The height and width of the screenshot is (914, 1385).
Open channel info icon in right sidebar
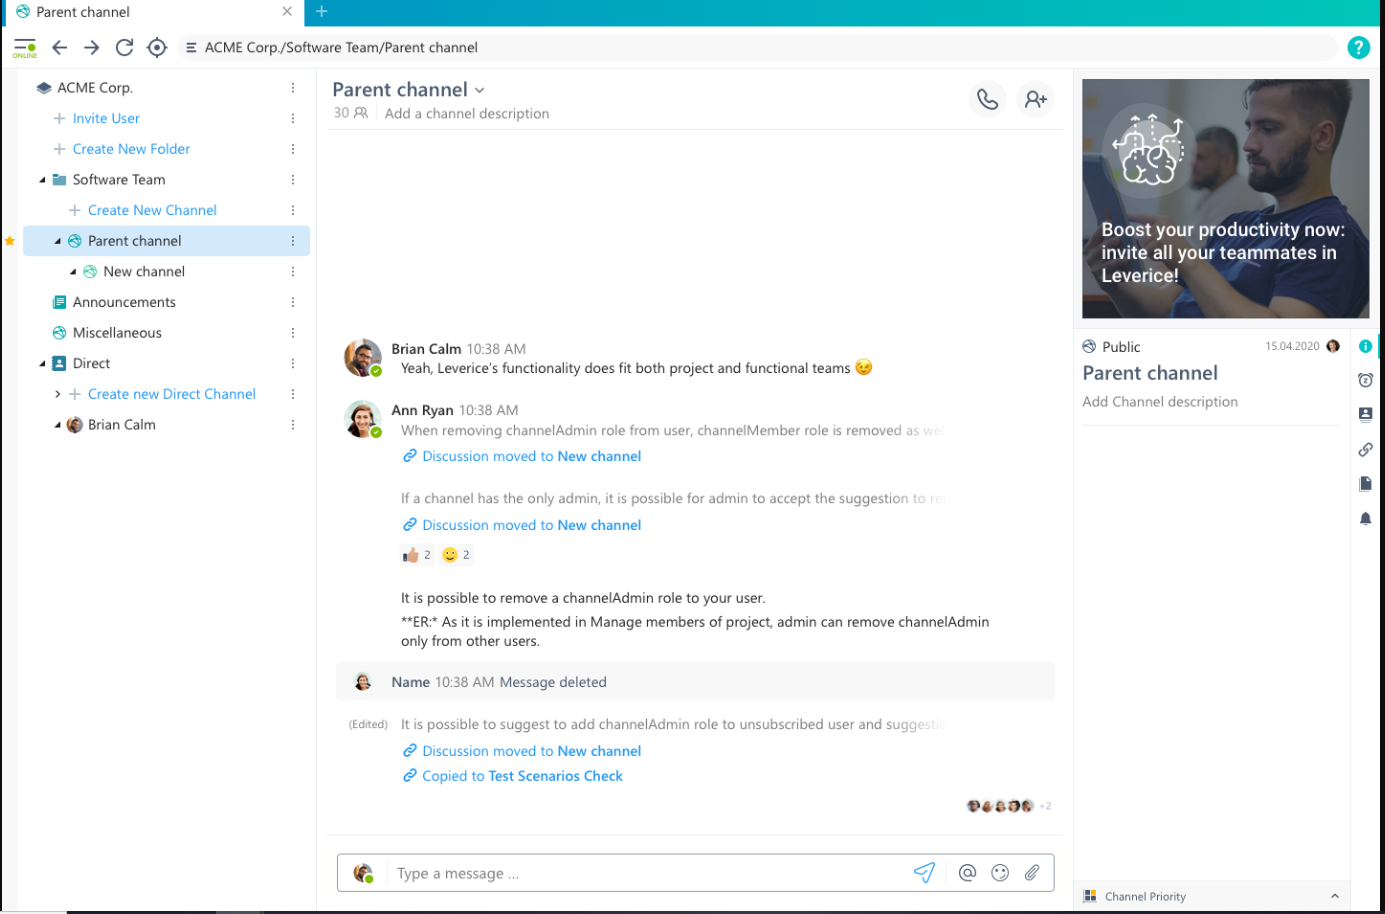pos(1365,346)
